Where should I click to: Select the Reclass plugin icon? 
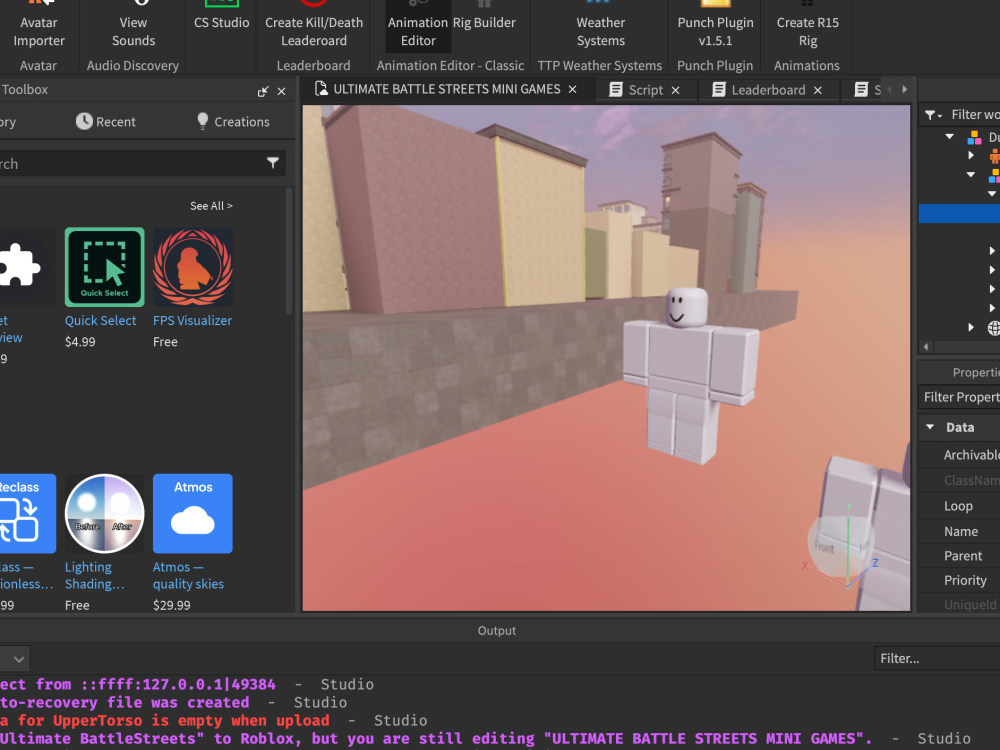[26, 513]
